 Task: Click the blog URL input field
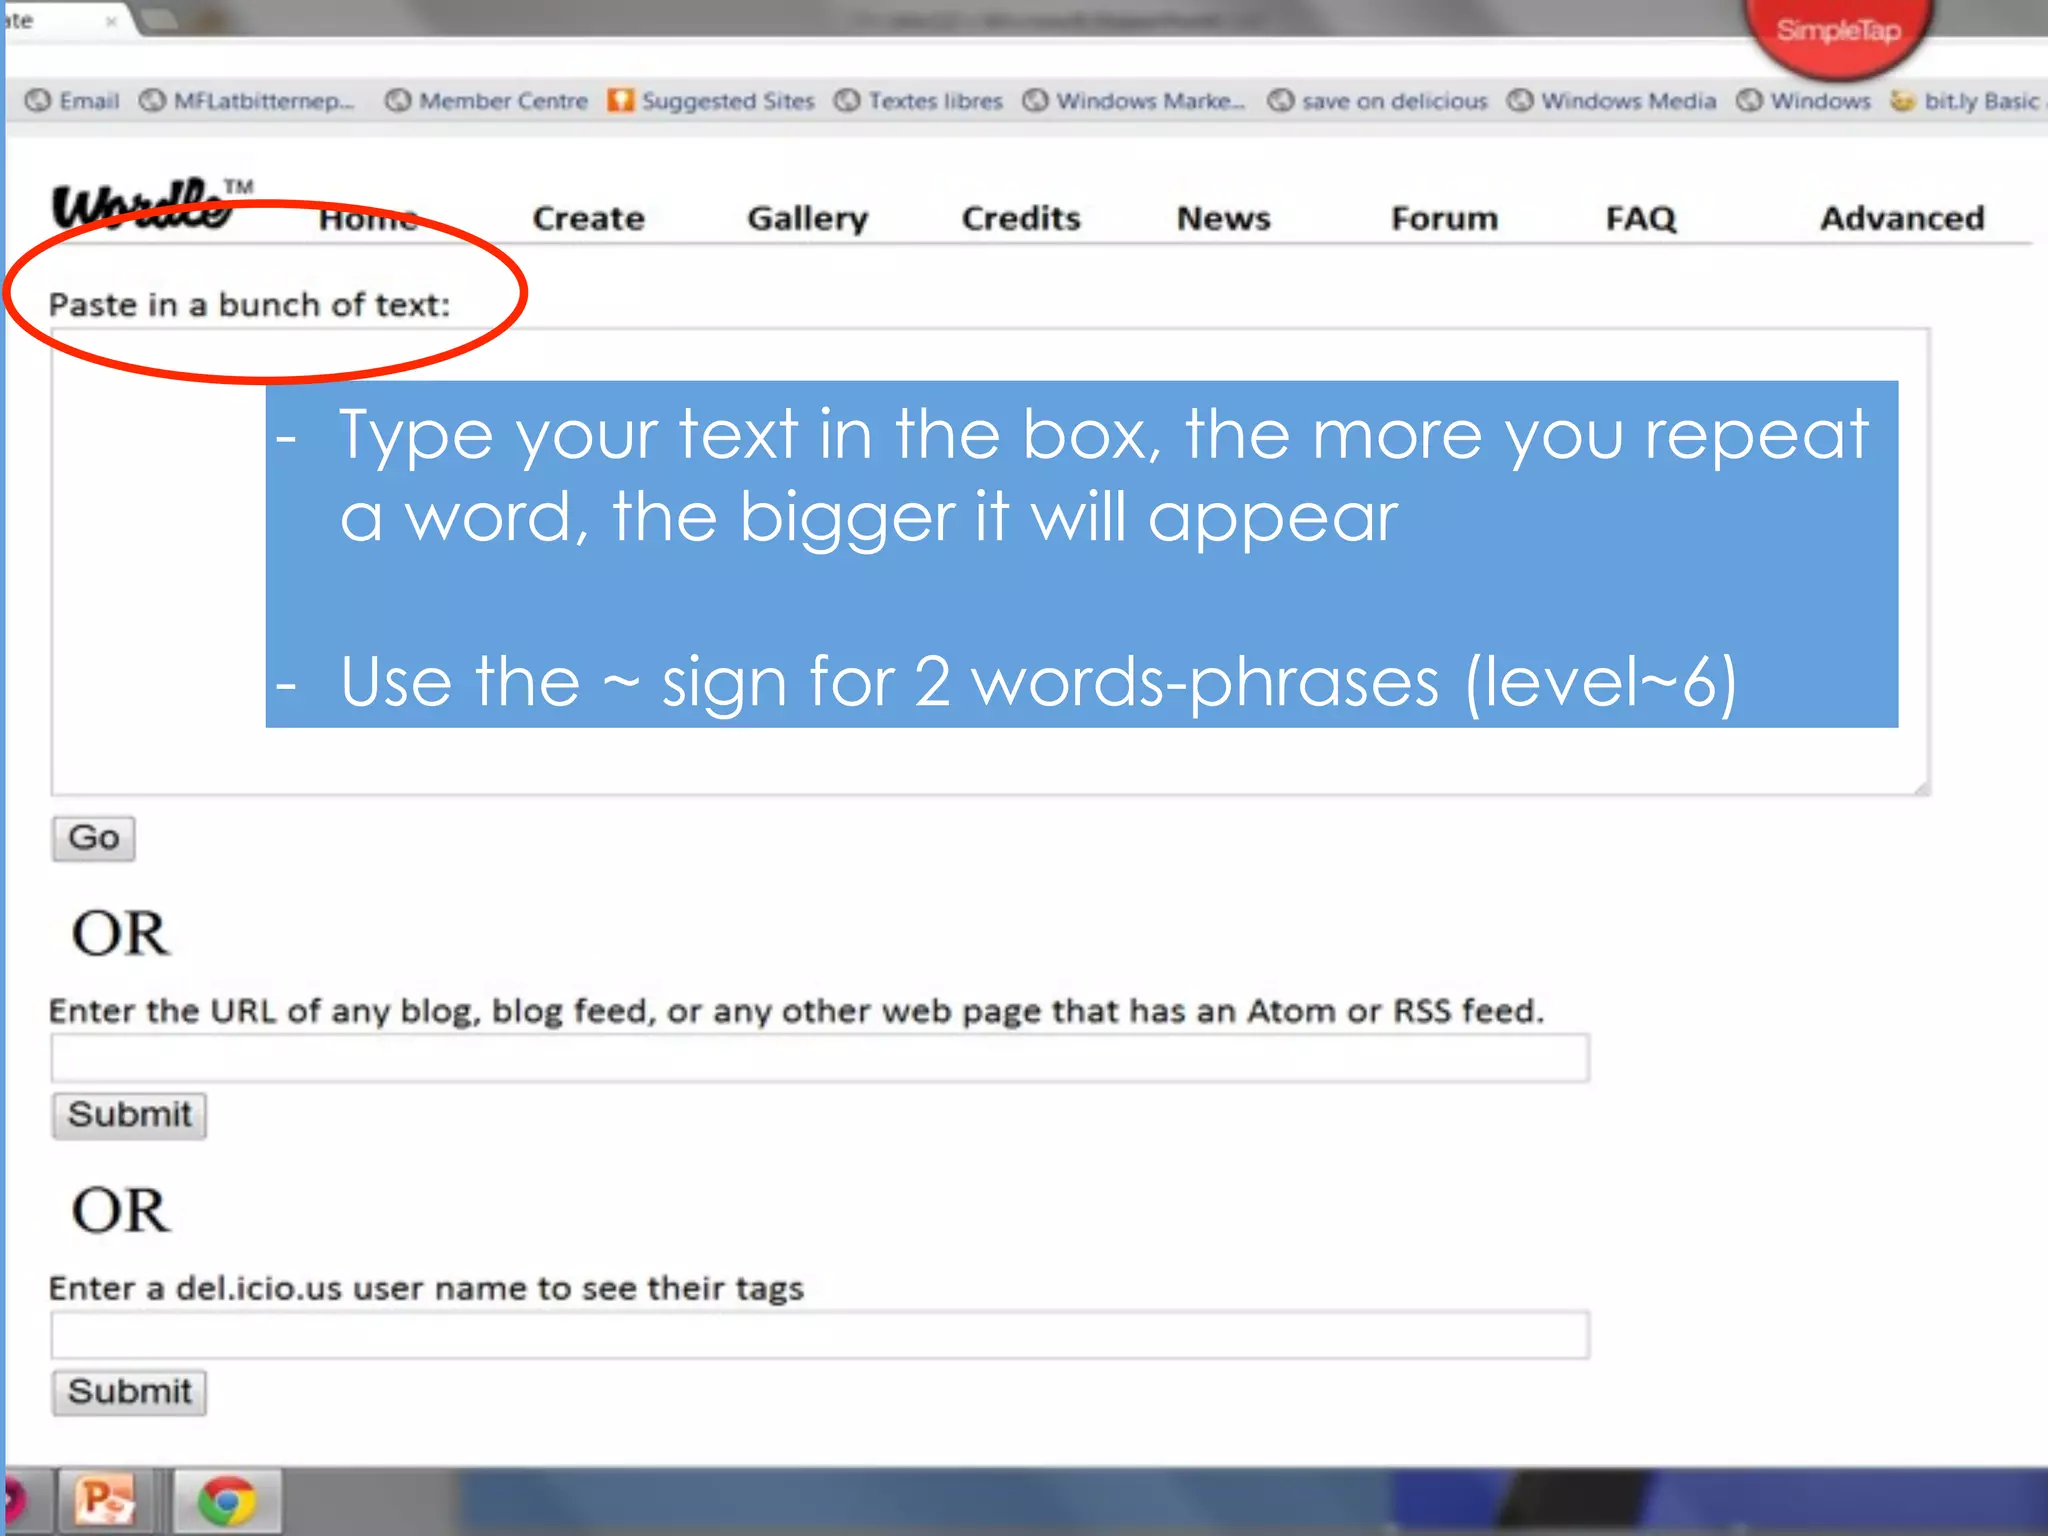click(x=820, y=1058)
